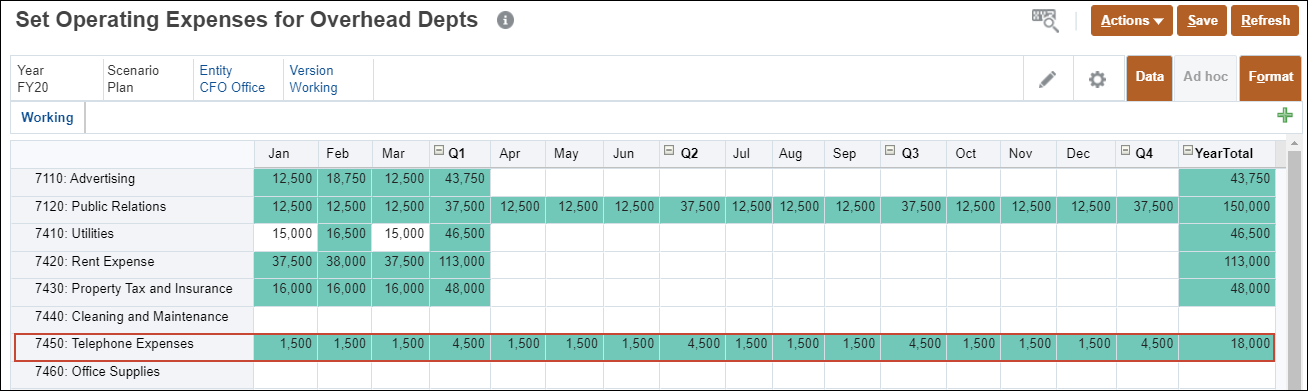The image size is (1308, 391).
Task: Click the Utilities Jan cell 15,000
Action: 286,236
